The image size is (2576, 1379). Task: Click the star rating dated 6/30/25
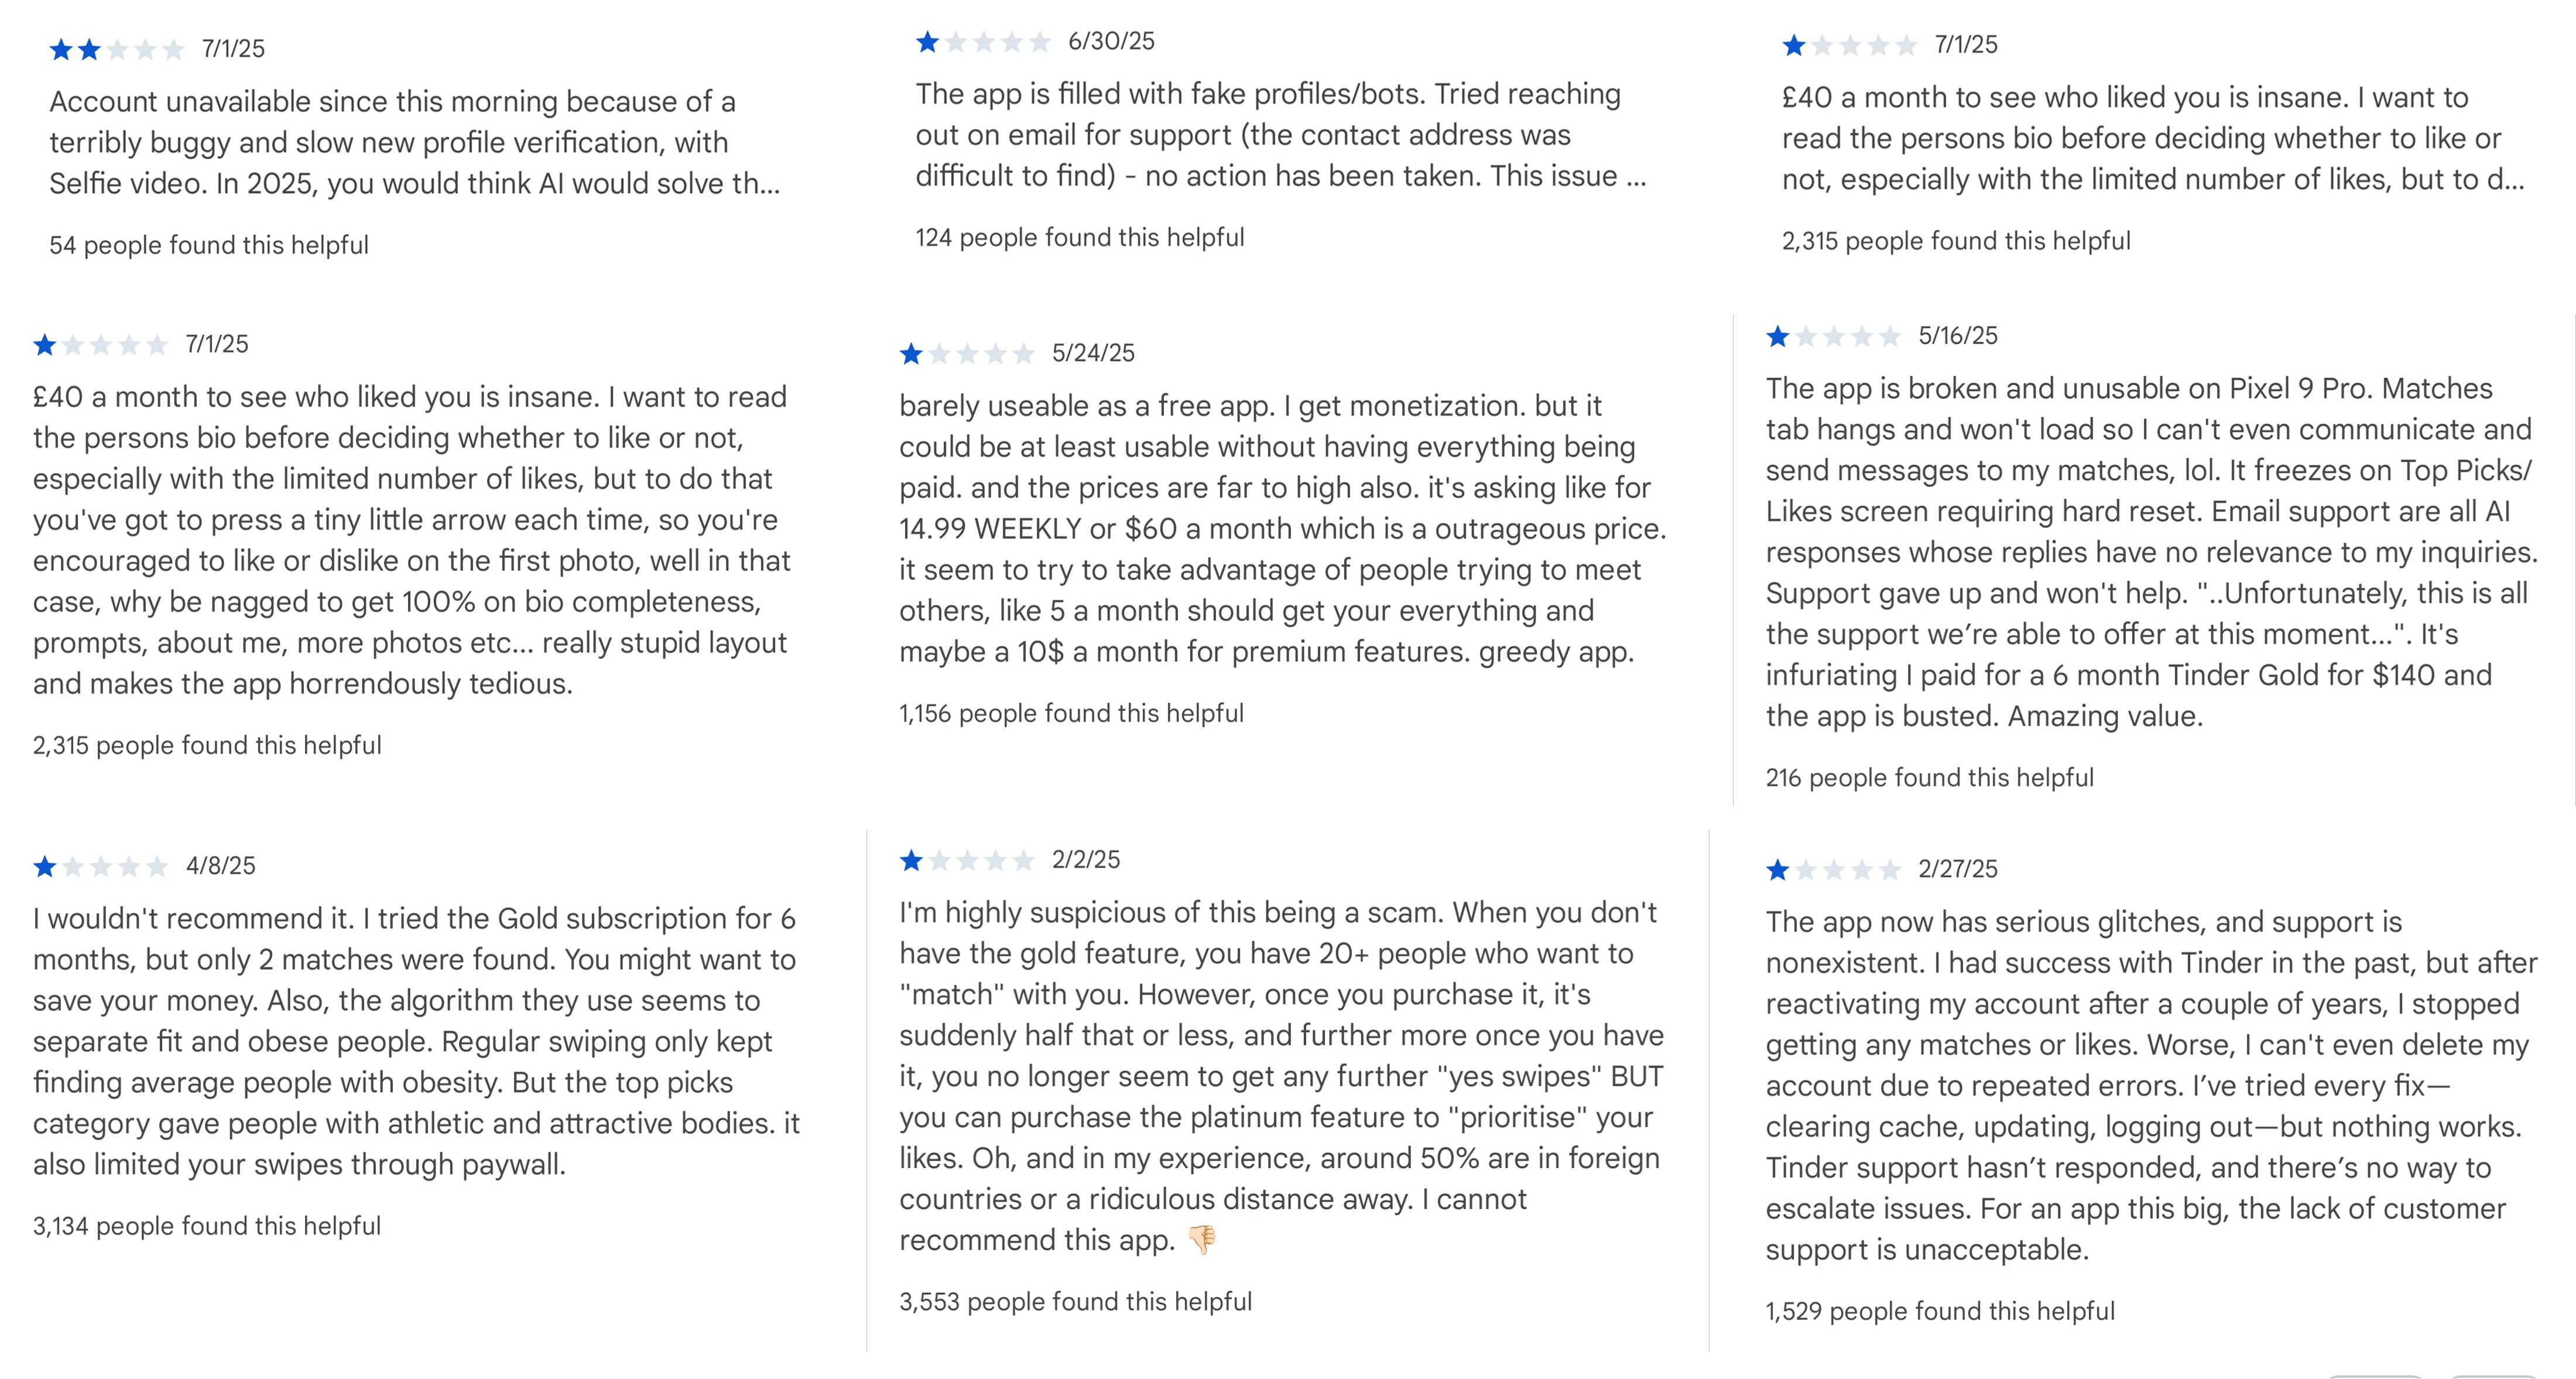click(x=983, y=41)
